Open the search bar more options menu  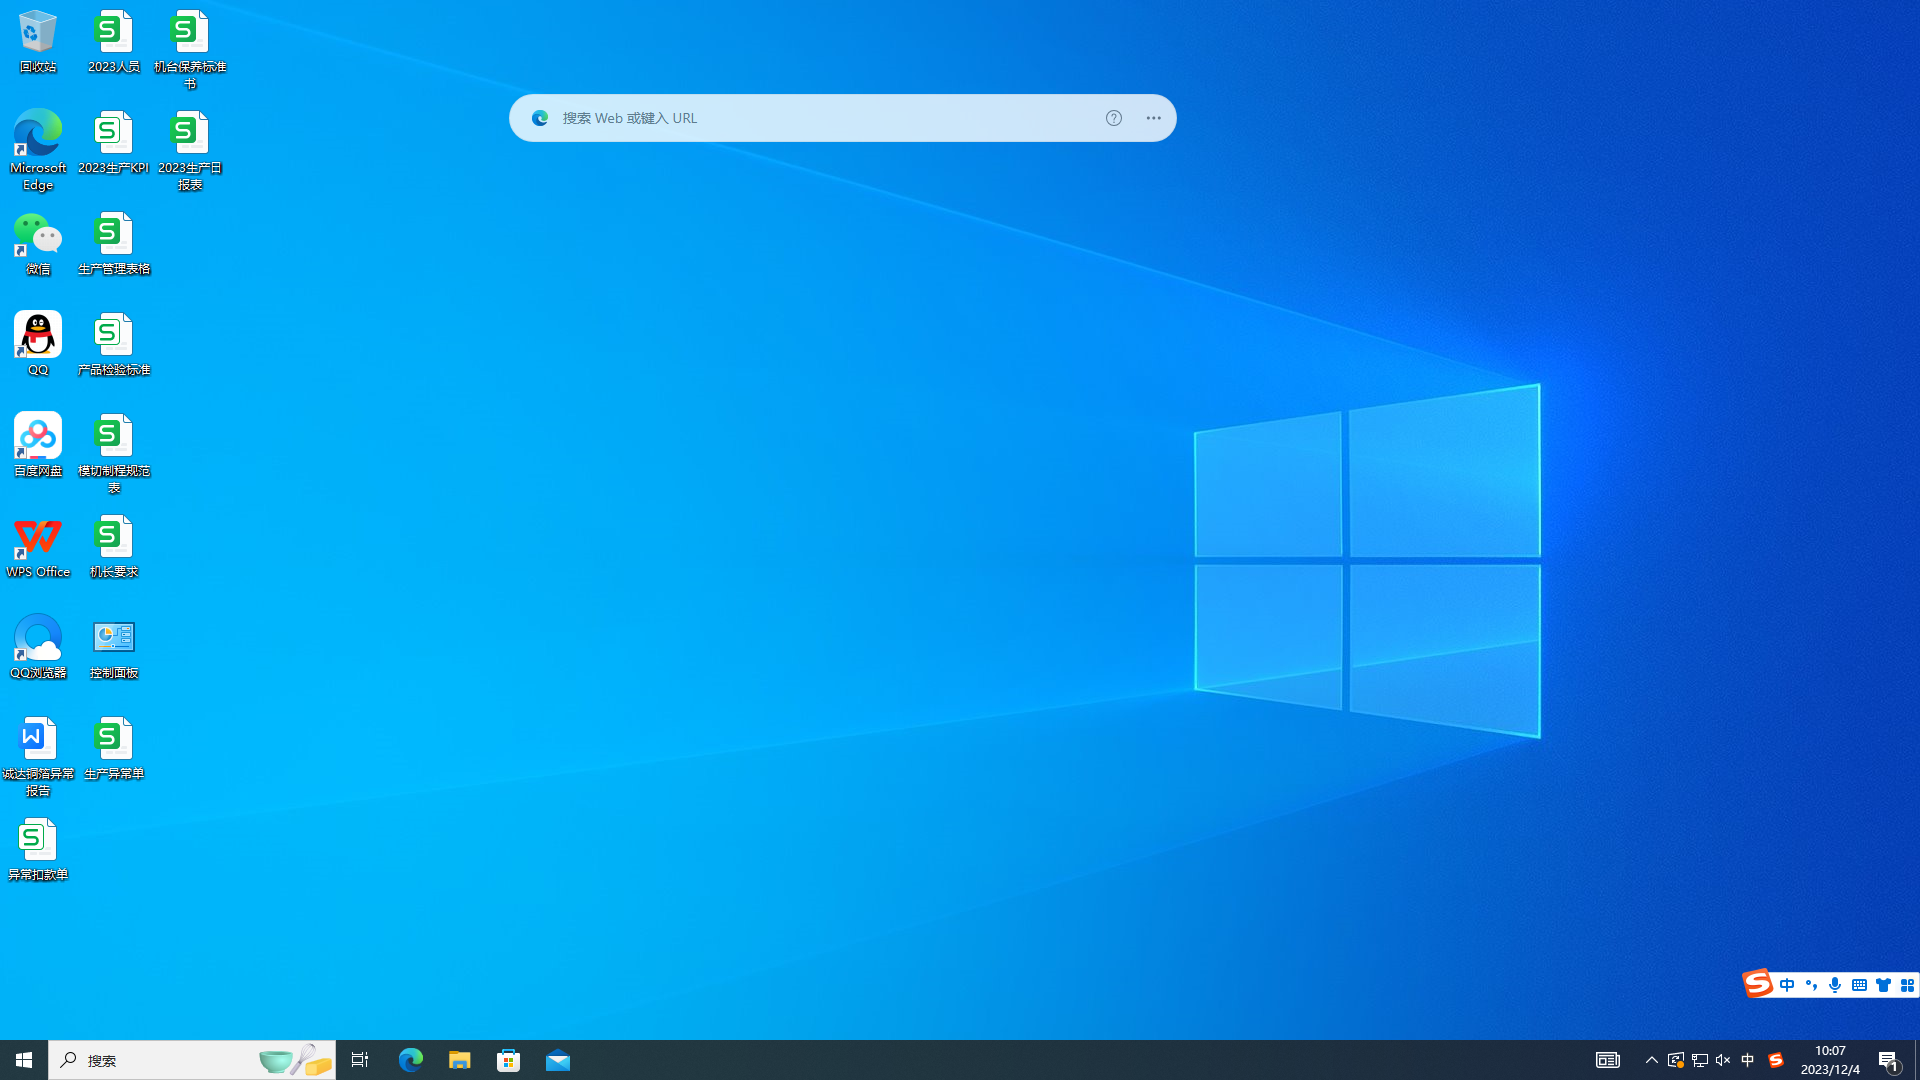1153,118
